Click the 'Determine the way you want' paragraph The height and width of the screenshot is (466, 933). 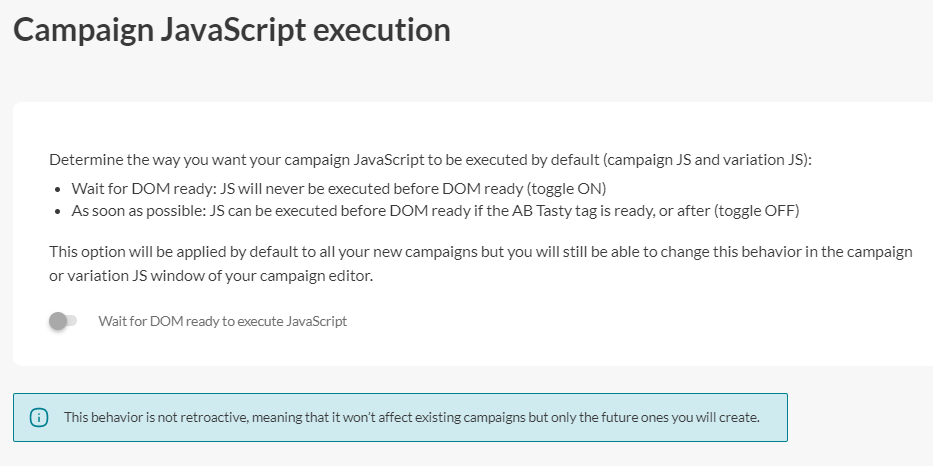pos(430,159)
